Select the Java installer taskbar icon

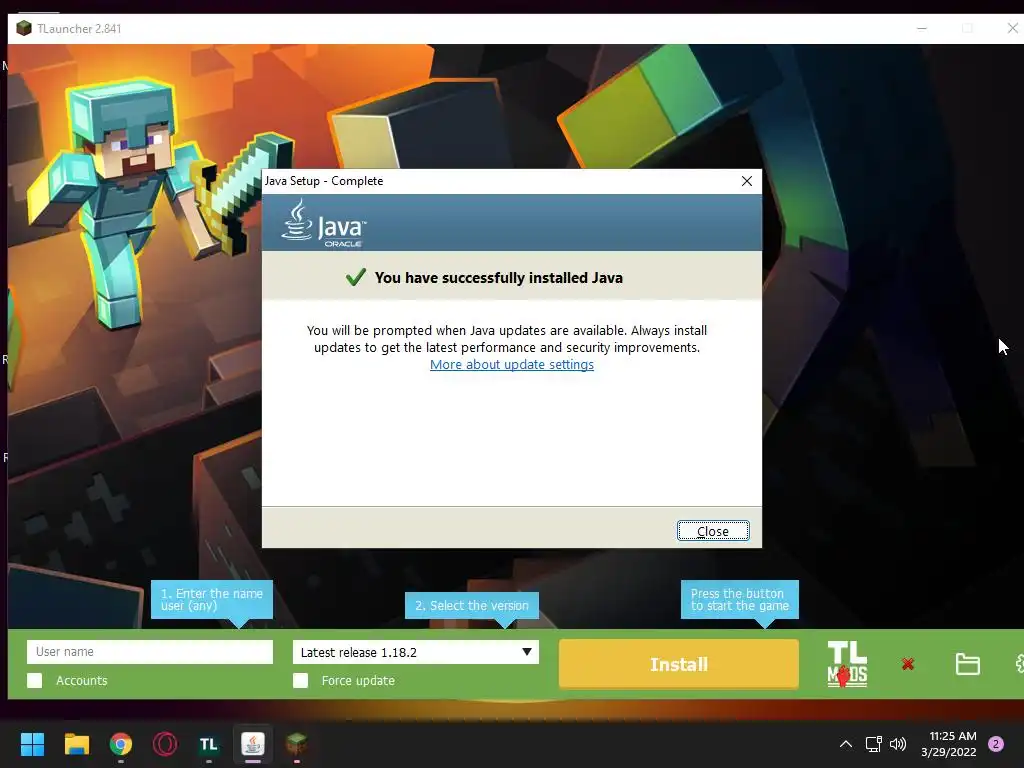(253, 744)
